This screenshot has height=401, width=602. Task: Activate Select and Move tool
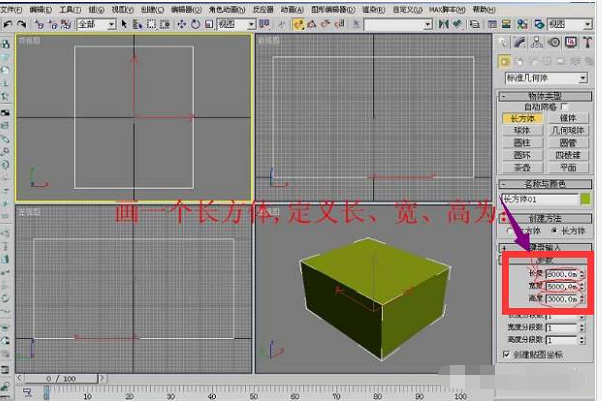[182, 24]
